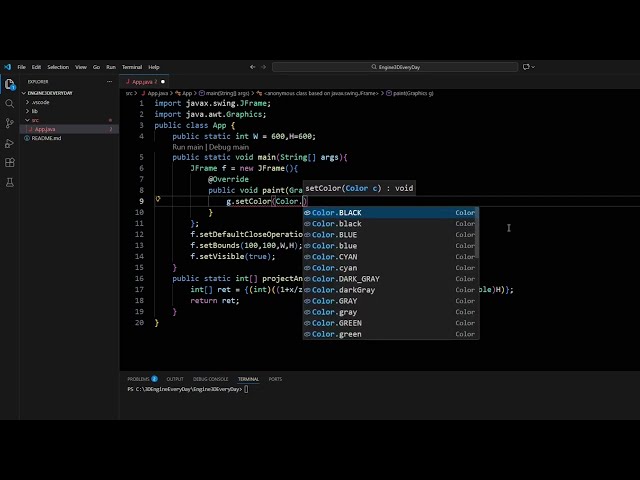Switch to the Terminal panel tab
640x480 pixels.
248,379
